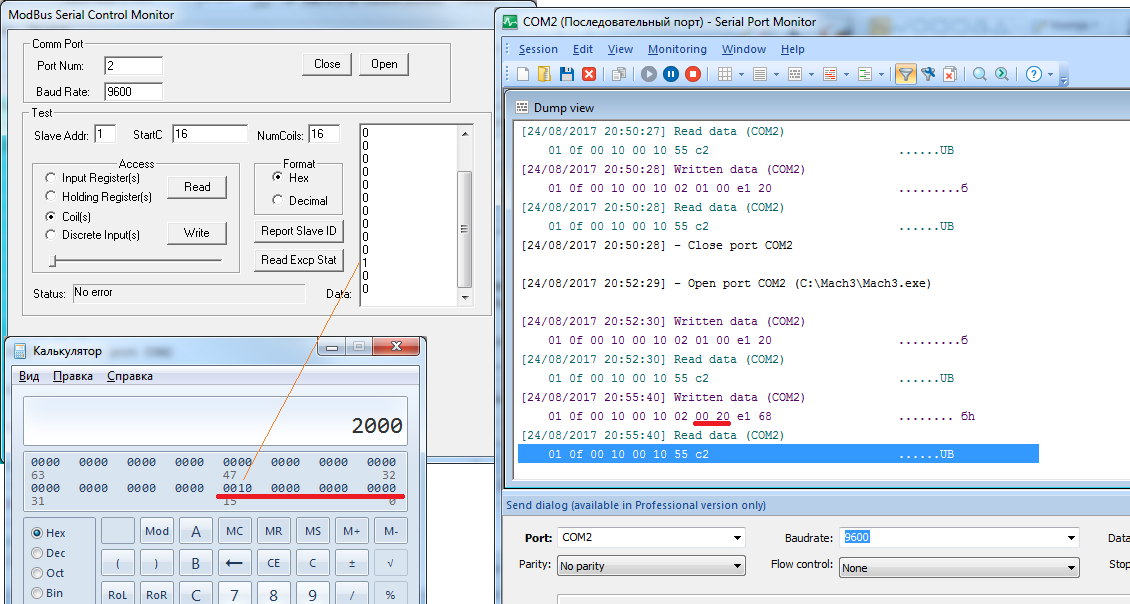The image size is (1130, 604).
Task: Select Input Register(s) radio button
Action: [x=50, y=177]
